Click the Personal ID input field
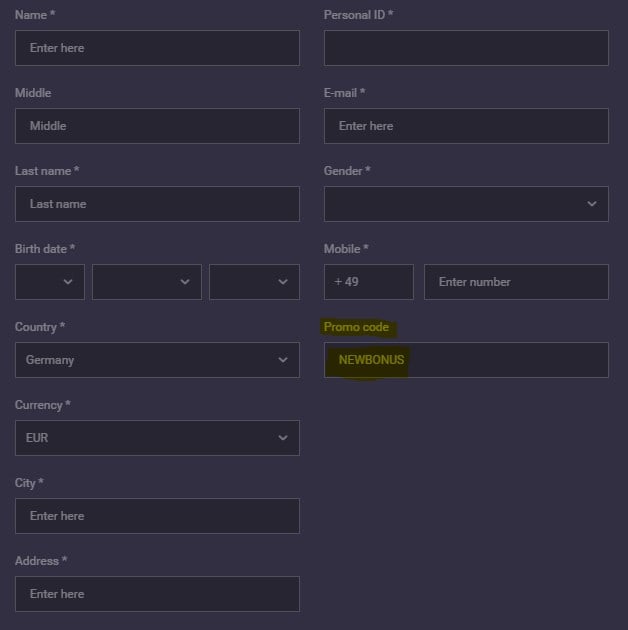The image size is (628, 630). pyautogui.click(x=466, y=48)
